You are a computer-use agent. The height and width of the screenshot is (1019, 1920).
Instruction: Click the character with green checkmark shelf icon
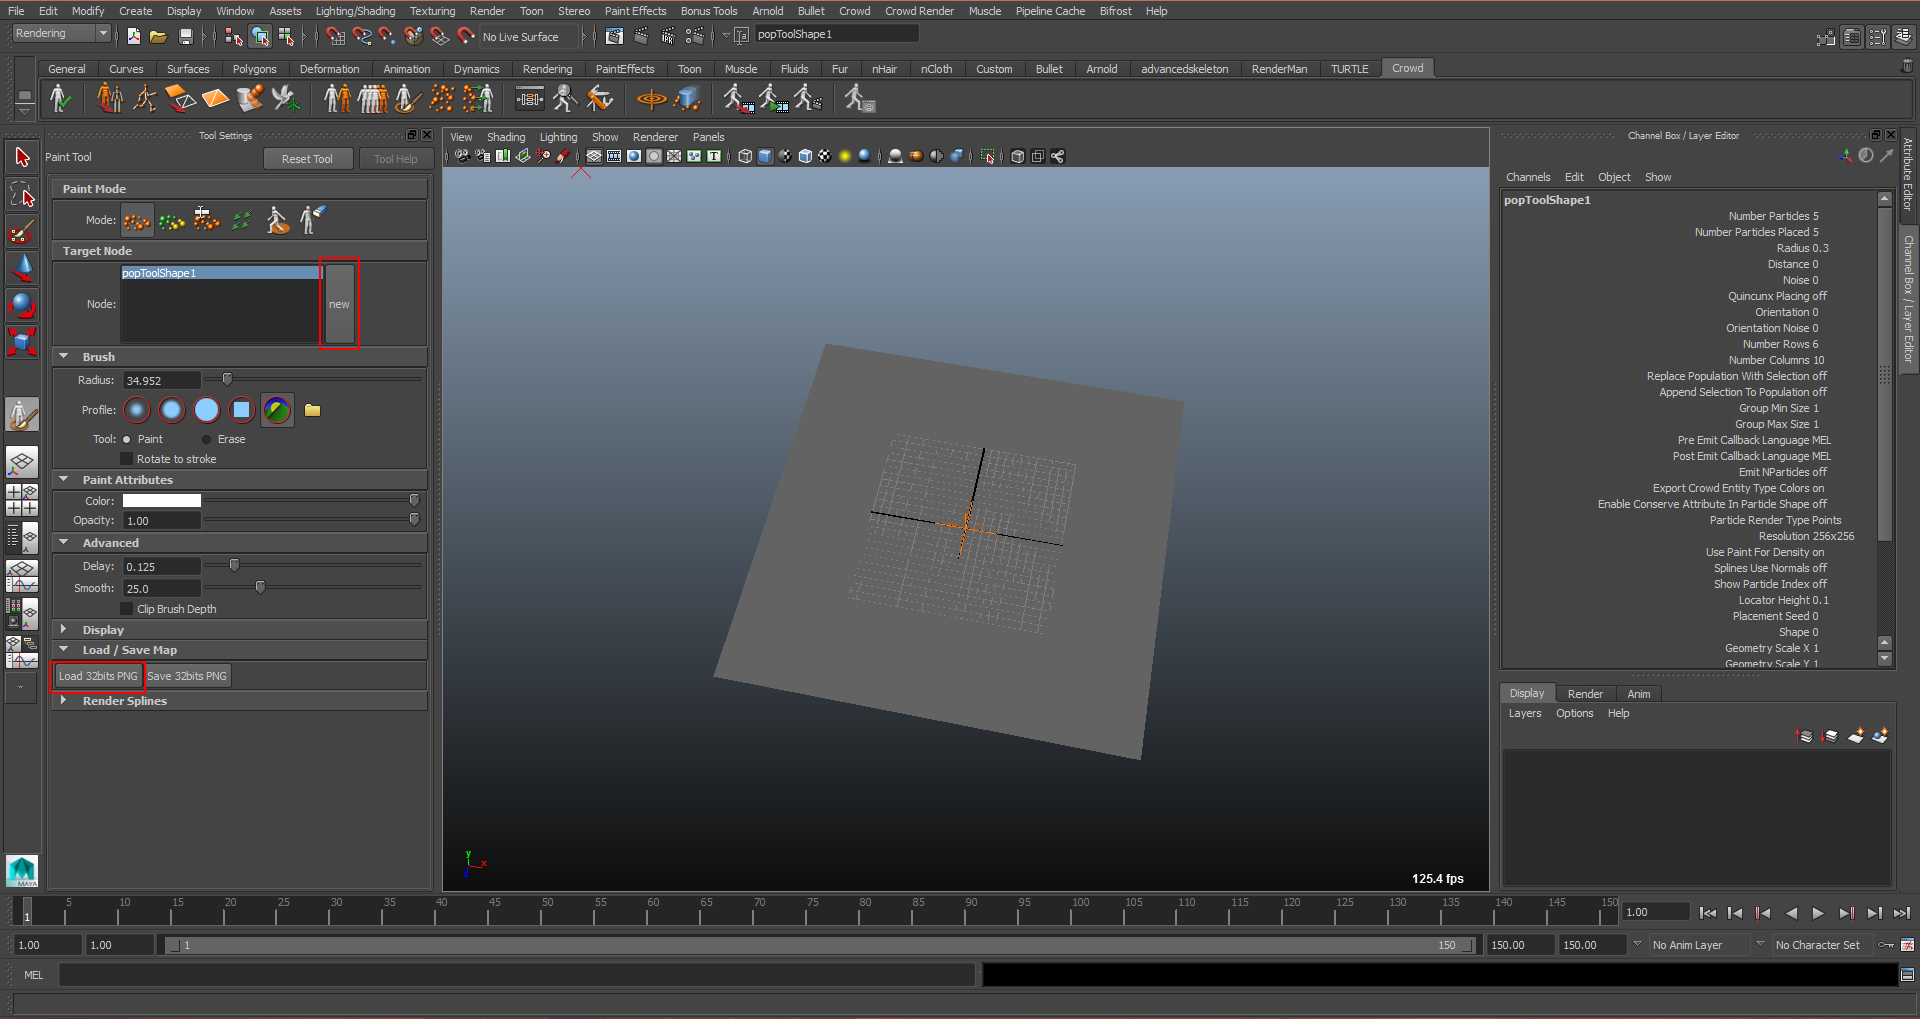[60, 99]
